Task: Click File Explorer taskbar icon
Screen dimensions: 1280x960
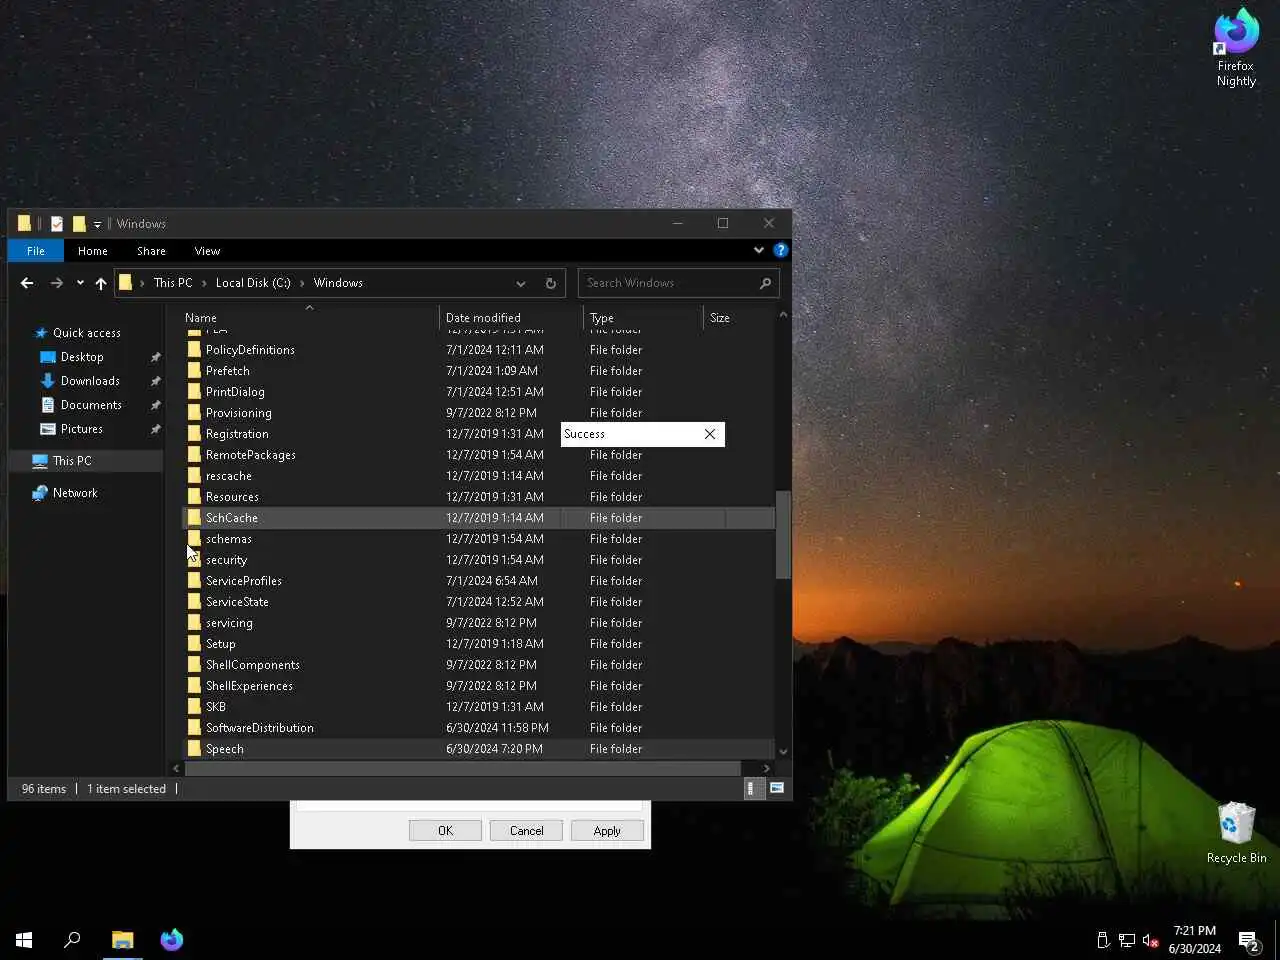Action: (123, 940)
